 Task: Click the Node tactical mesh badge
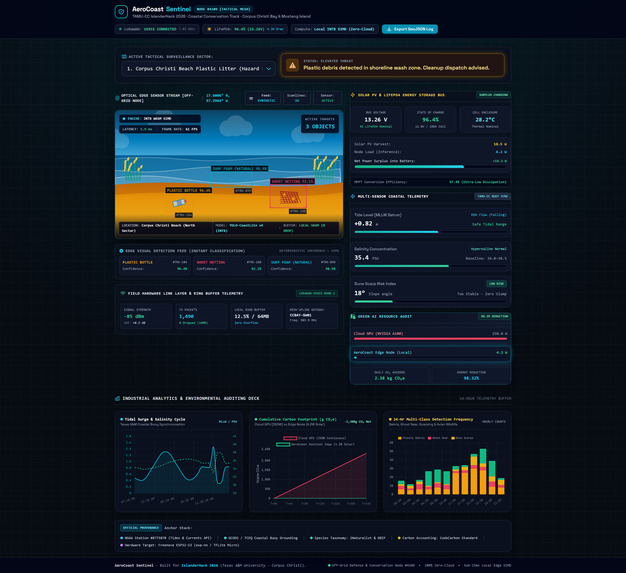224,9
